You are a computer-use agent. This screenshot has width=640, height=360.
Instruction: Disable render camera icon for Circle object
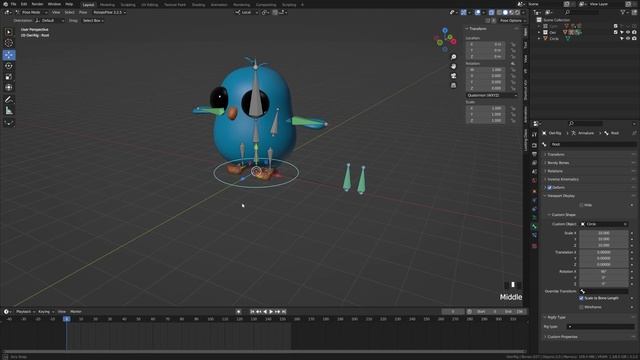pyautogui.click(x=634, y=38)
